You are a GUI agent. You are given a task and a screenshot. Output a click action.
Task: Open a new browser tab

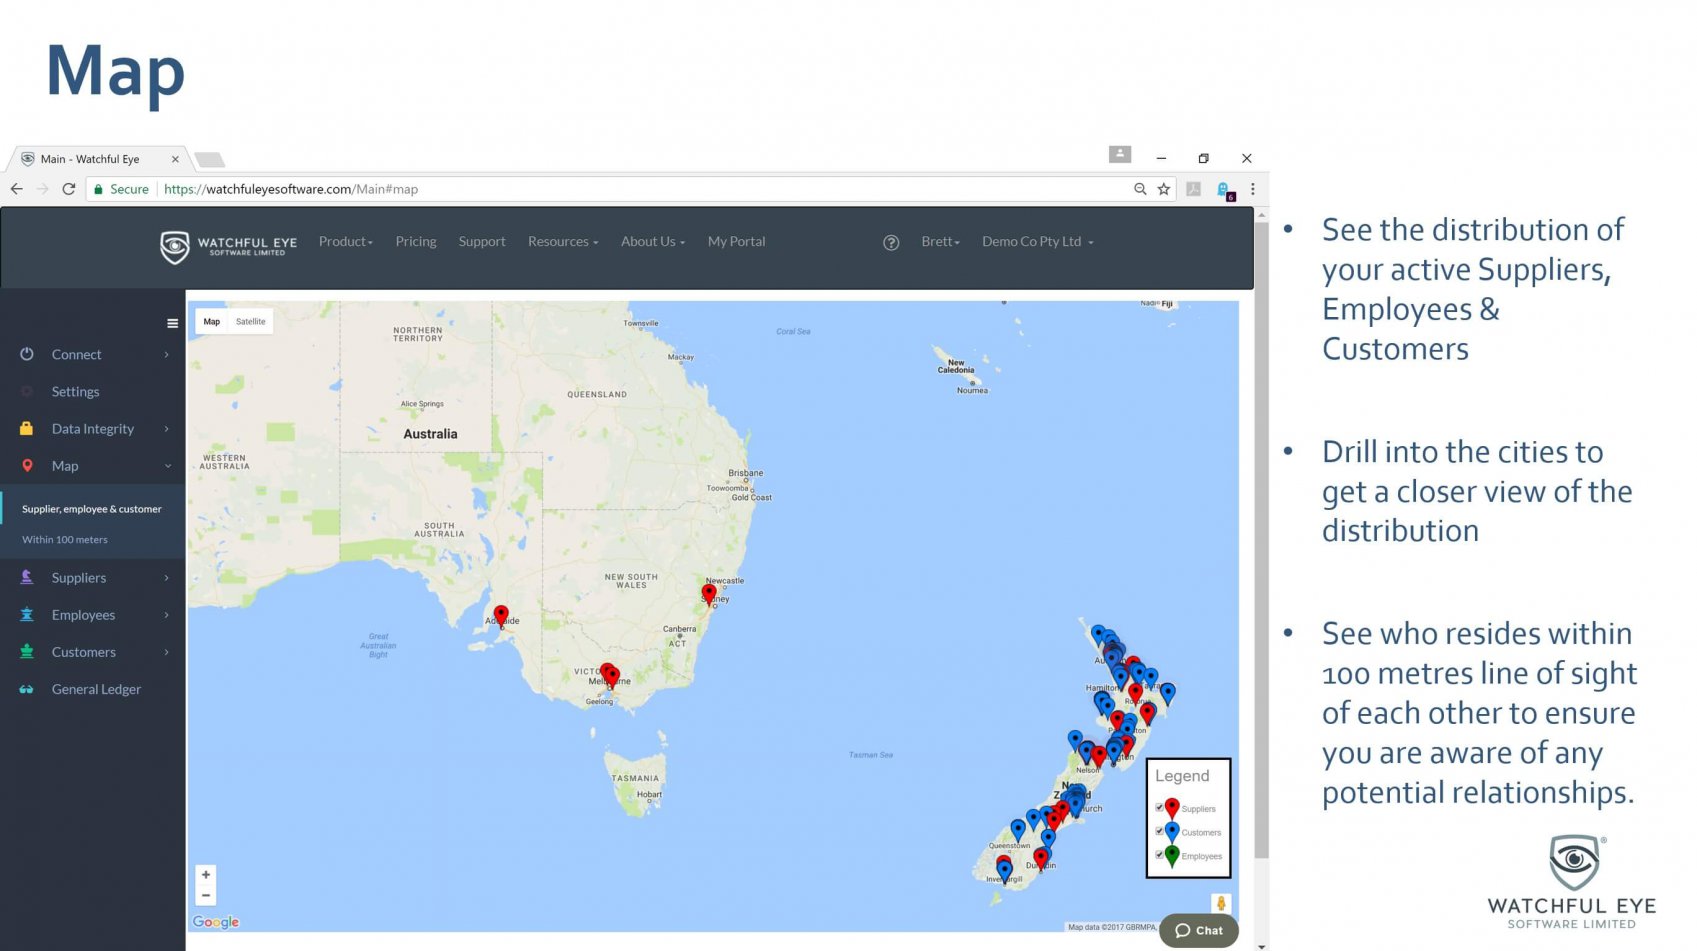[x=209, y=160]
